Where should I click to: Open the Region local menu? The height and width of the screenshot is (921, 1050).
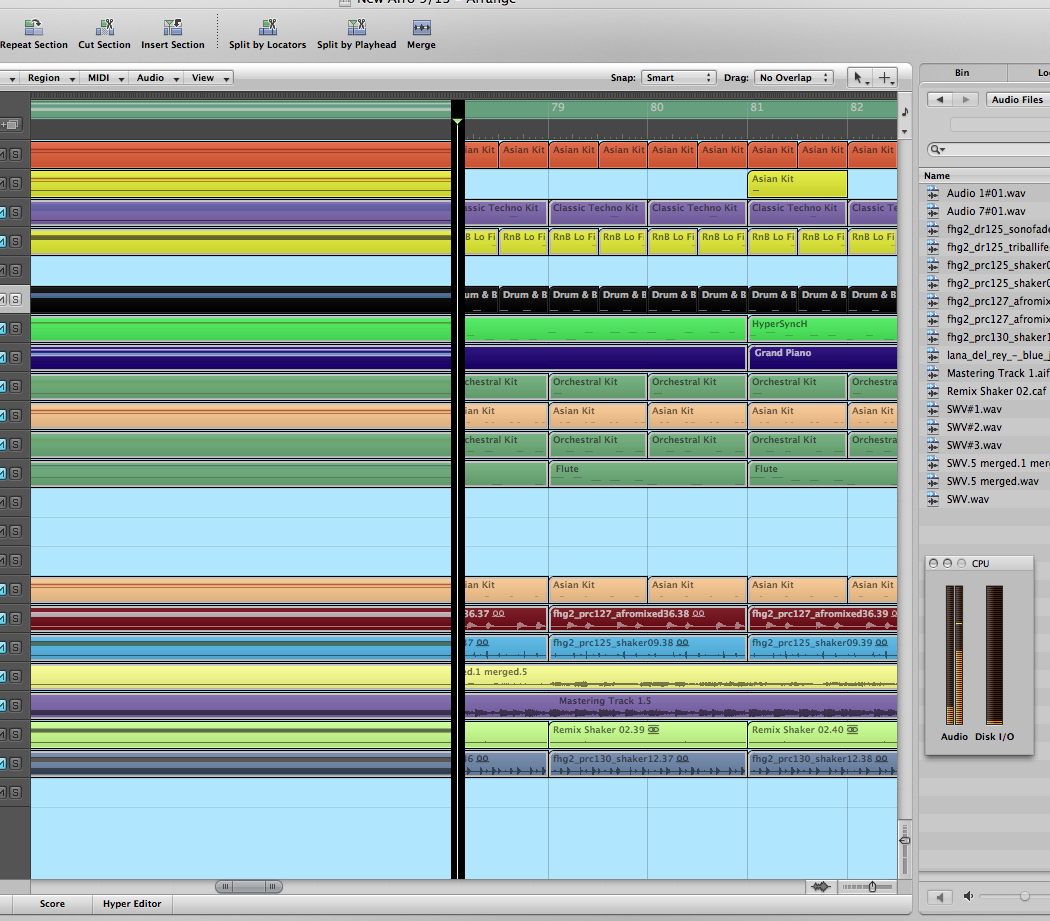49,78
